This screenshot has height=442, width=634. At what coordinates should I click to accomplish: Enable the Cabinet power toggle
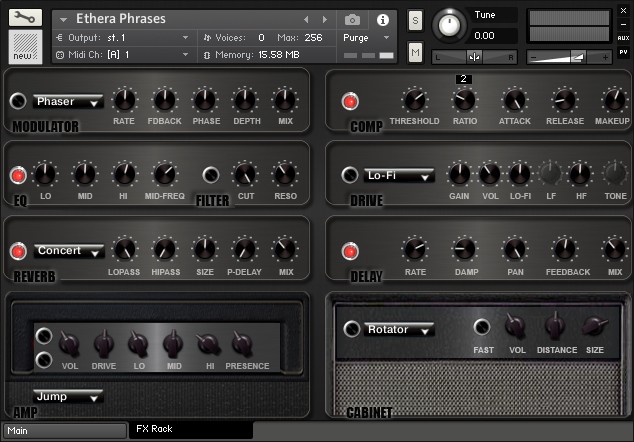click(x=352, y=329)
